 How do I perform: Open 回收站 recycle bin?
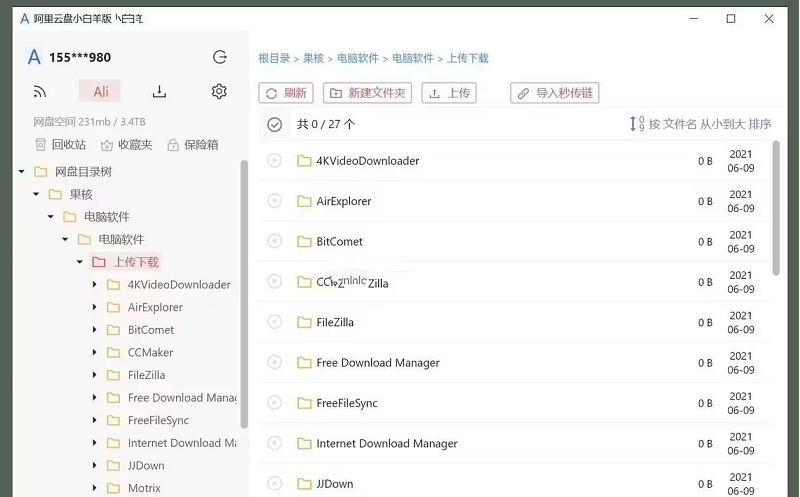click(x=60, y=145)
